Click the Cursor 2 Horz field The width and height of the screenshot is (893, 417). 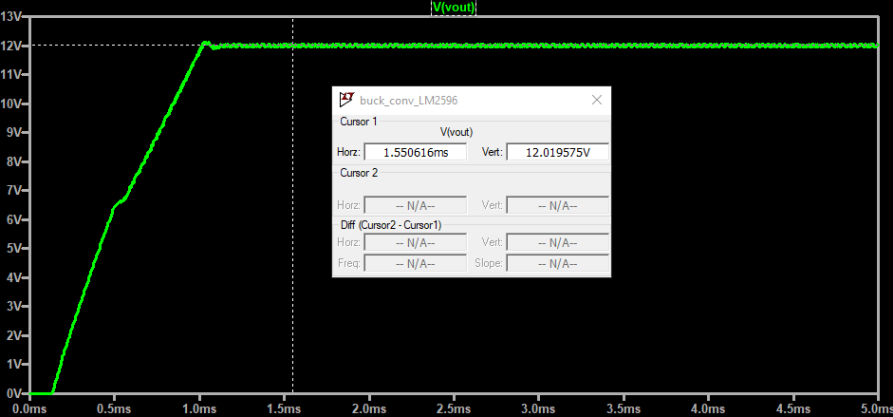point(415,205)
